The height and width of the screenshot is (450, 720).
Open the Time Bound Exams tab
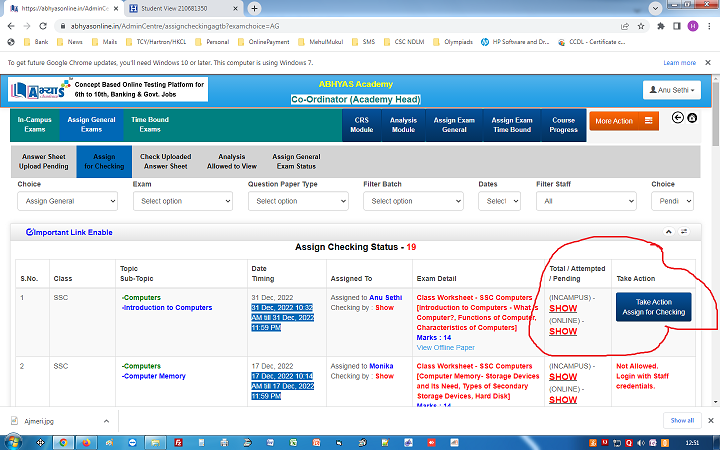click(150, 124)
